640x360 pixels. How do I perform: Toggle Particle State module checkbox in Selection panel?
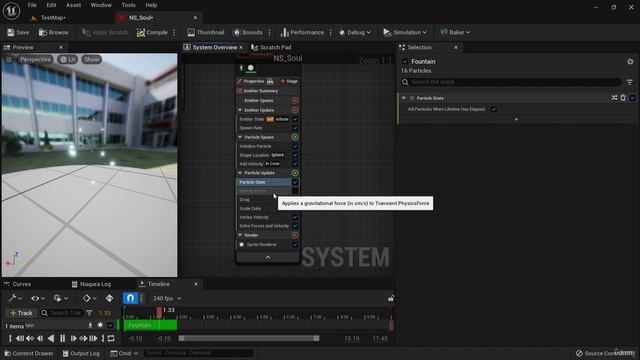pyautogui.click(x=633, y=98)
